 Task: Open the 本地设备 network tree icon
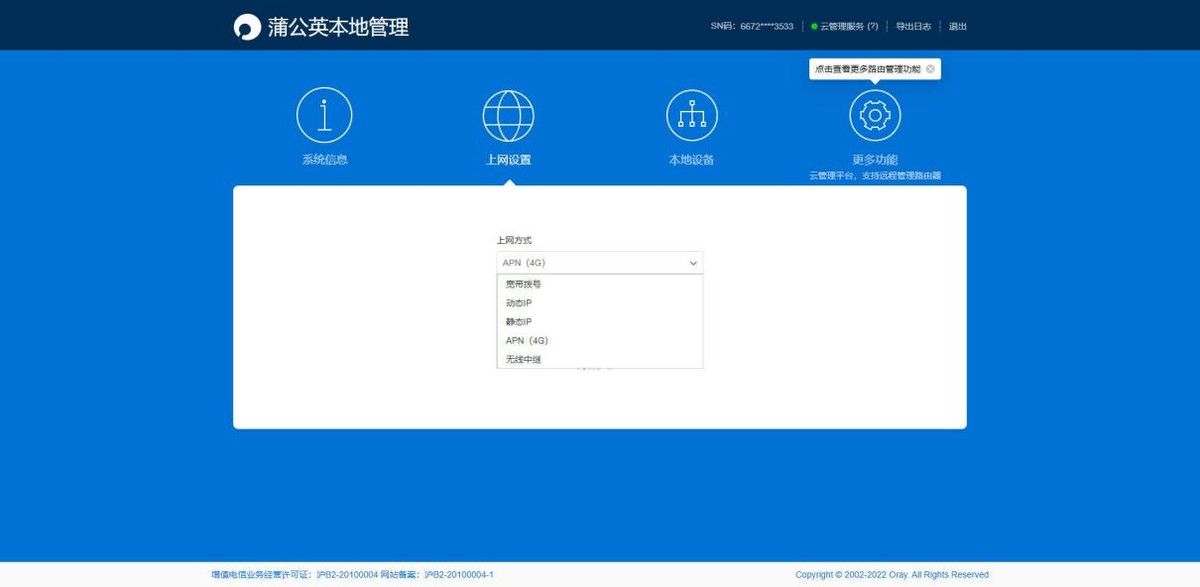pyautogui.click(x=692, y=115)
